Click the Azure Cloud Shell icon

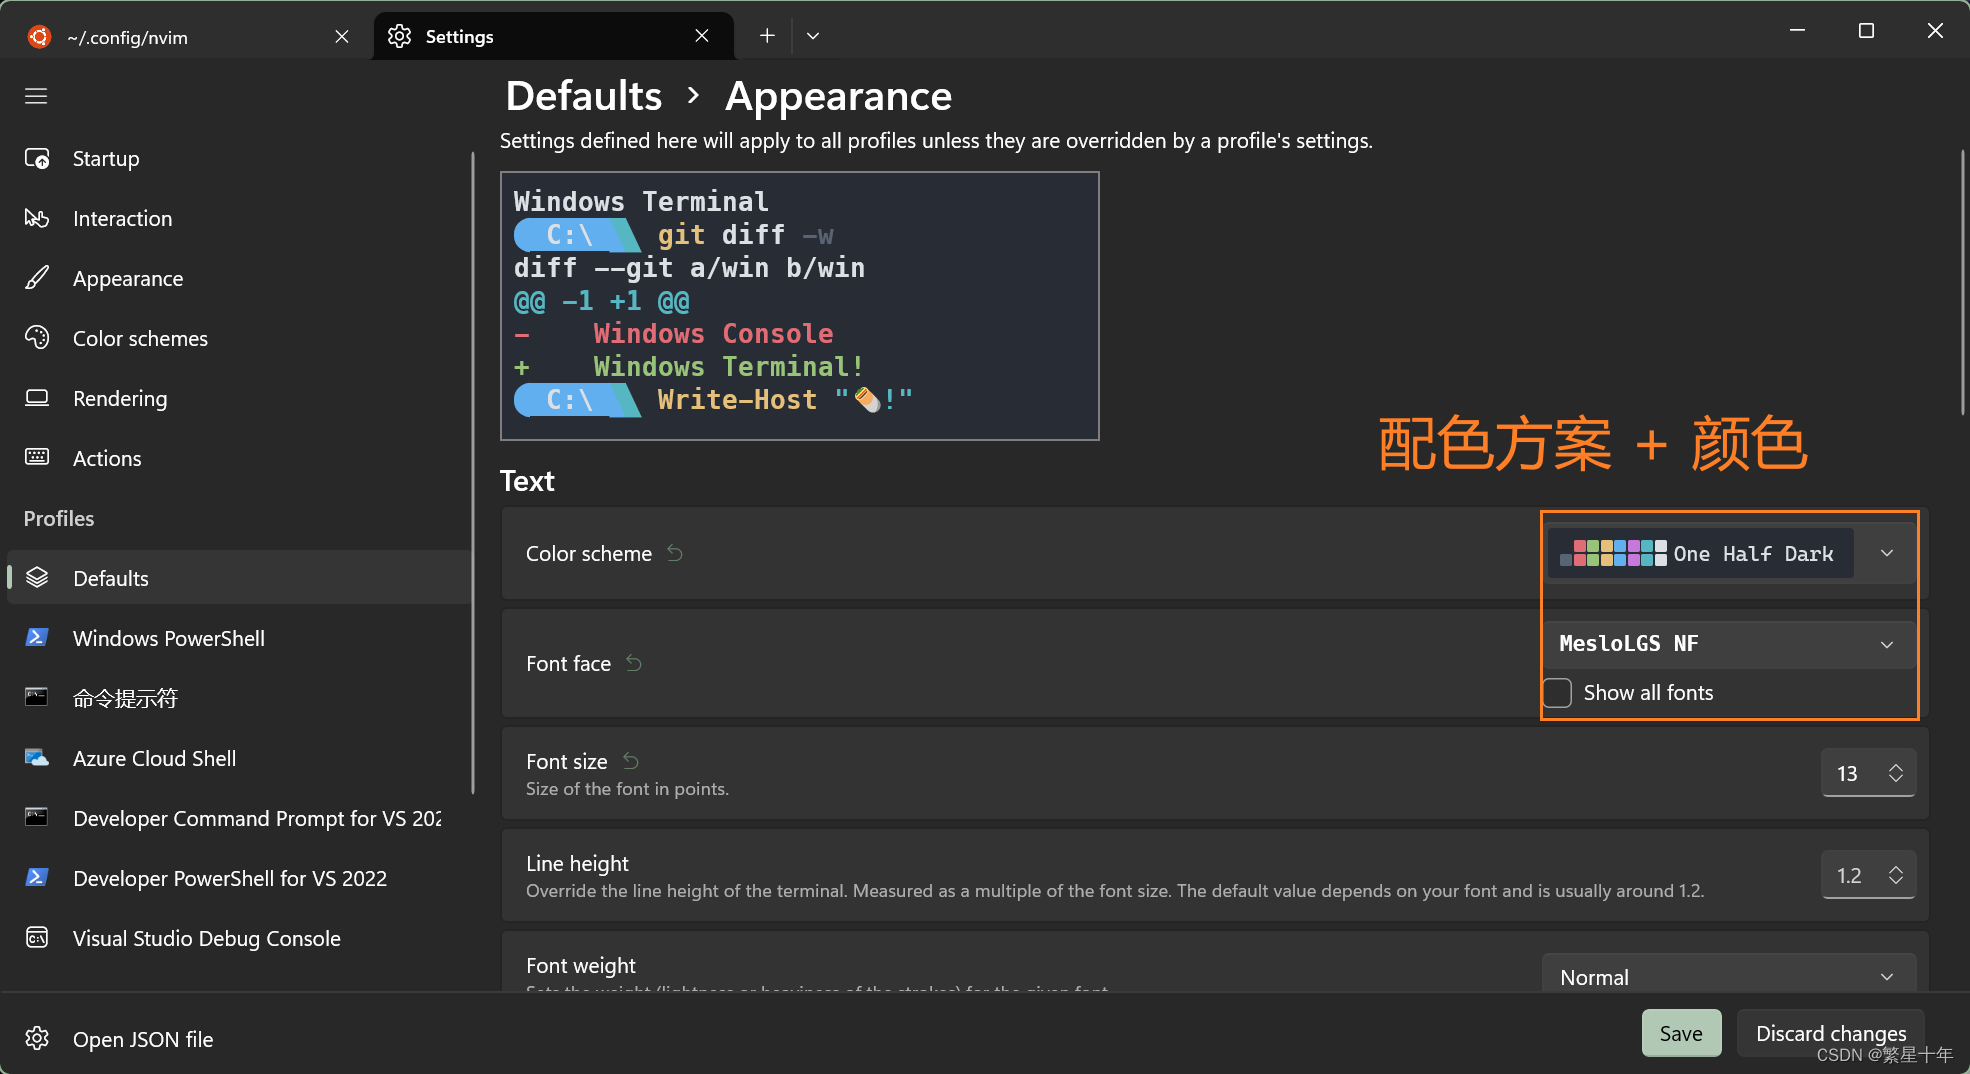coord(37,758)
